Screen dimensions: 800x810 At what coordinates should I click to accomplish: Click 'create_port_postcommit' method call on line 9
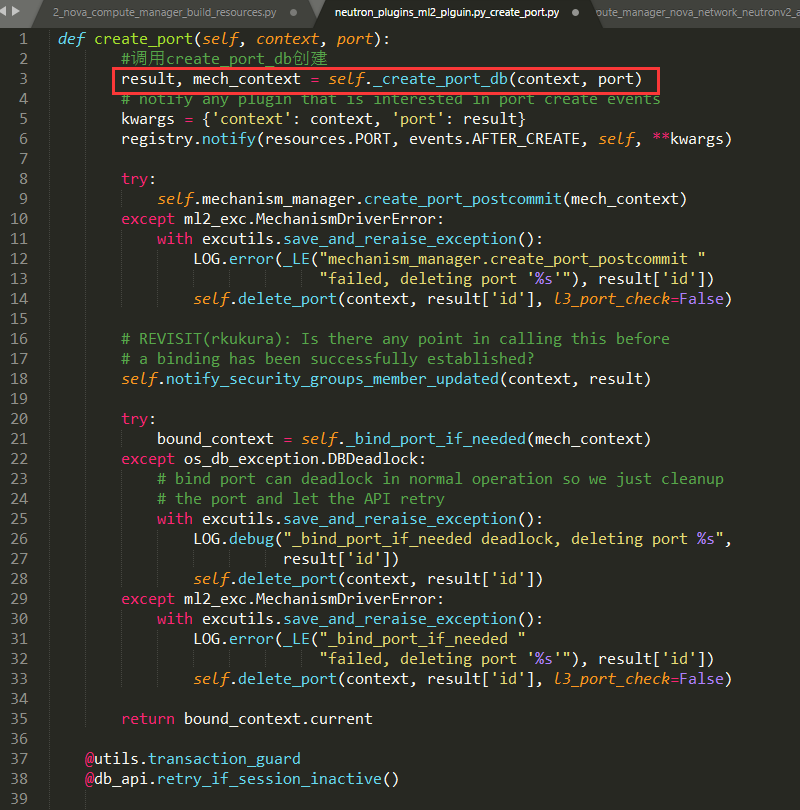coord(463,199)
